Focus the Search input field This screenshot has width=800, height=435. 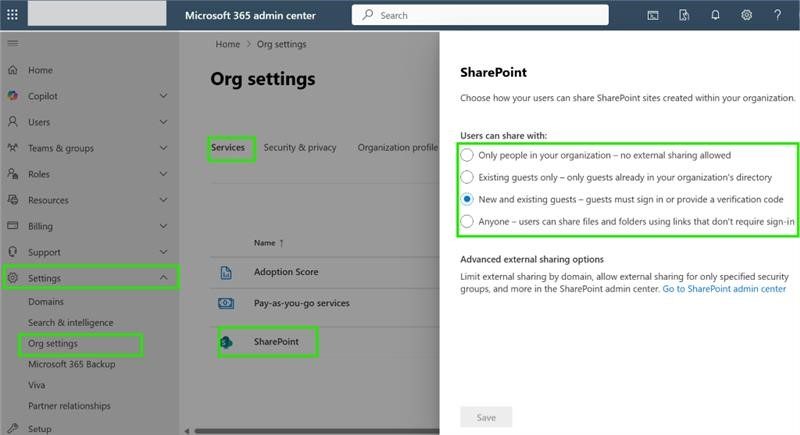click(x=480, y=15)
